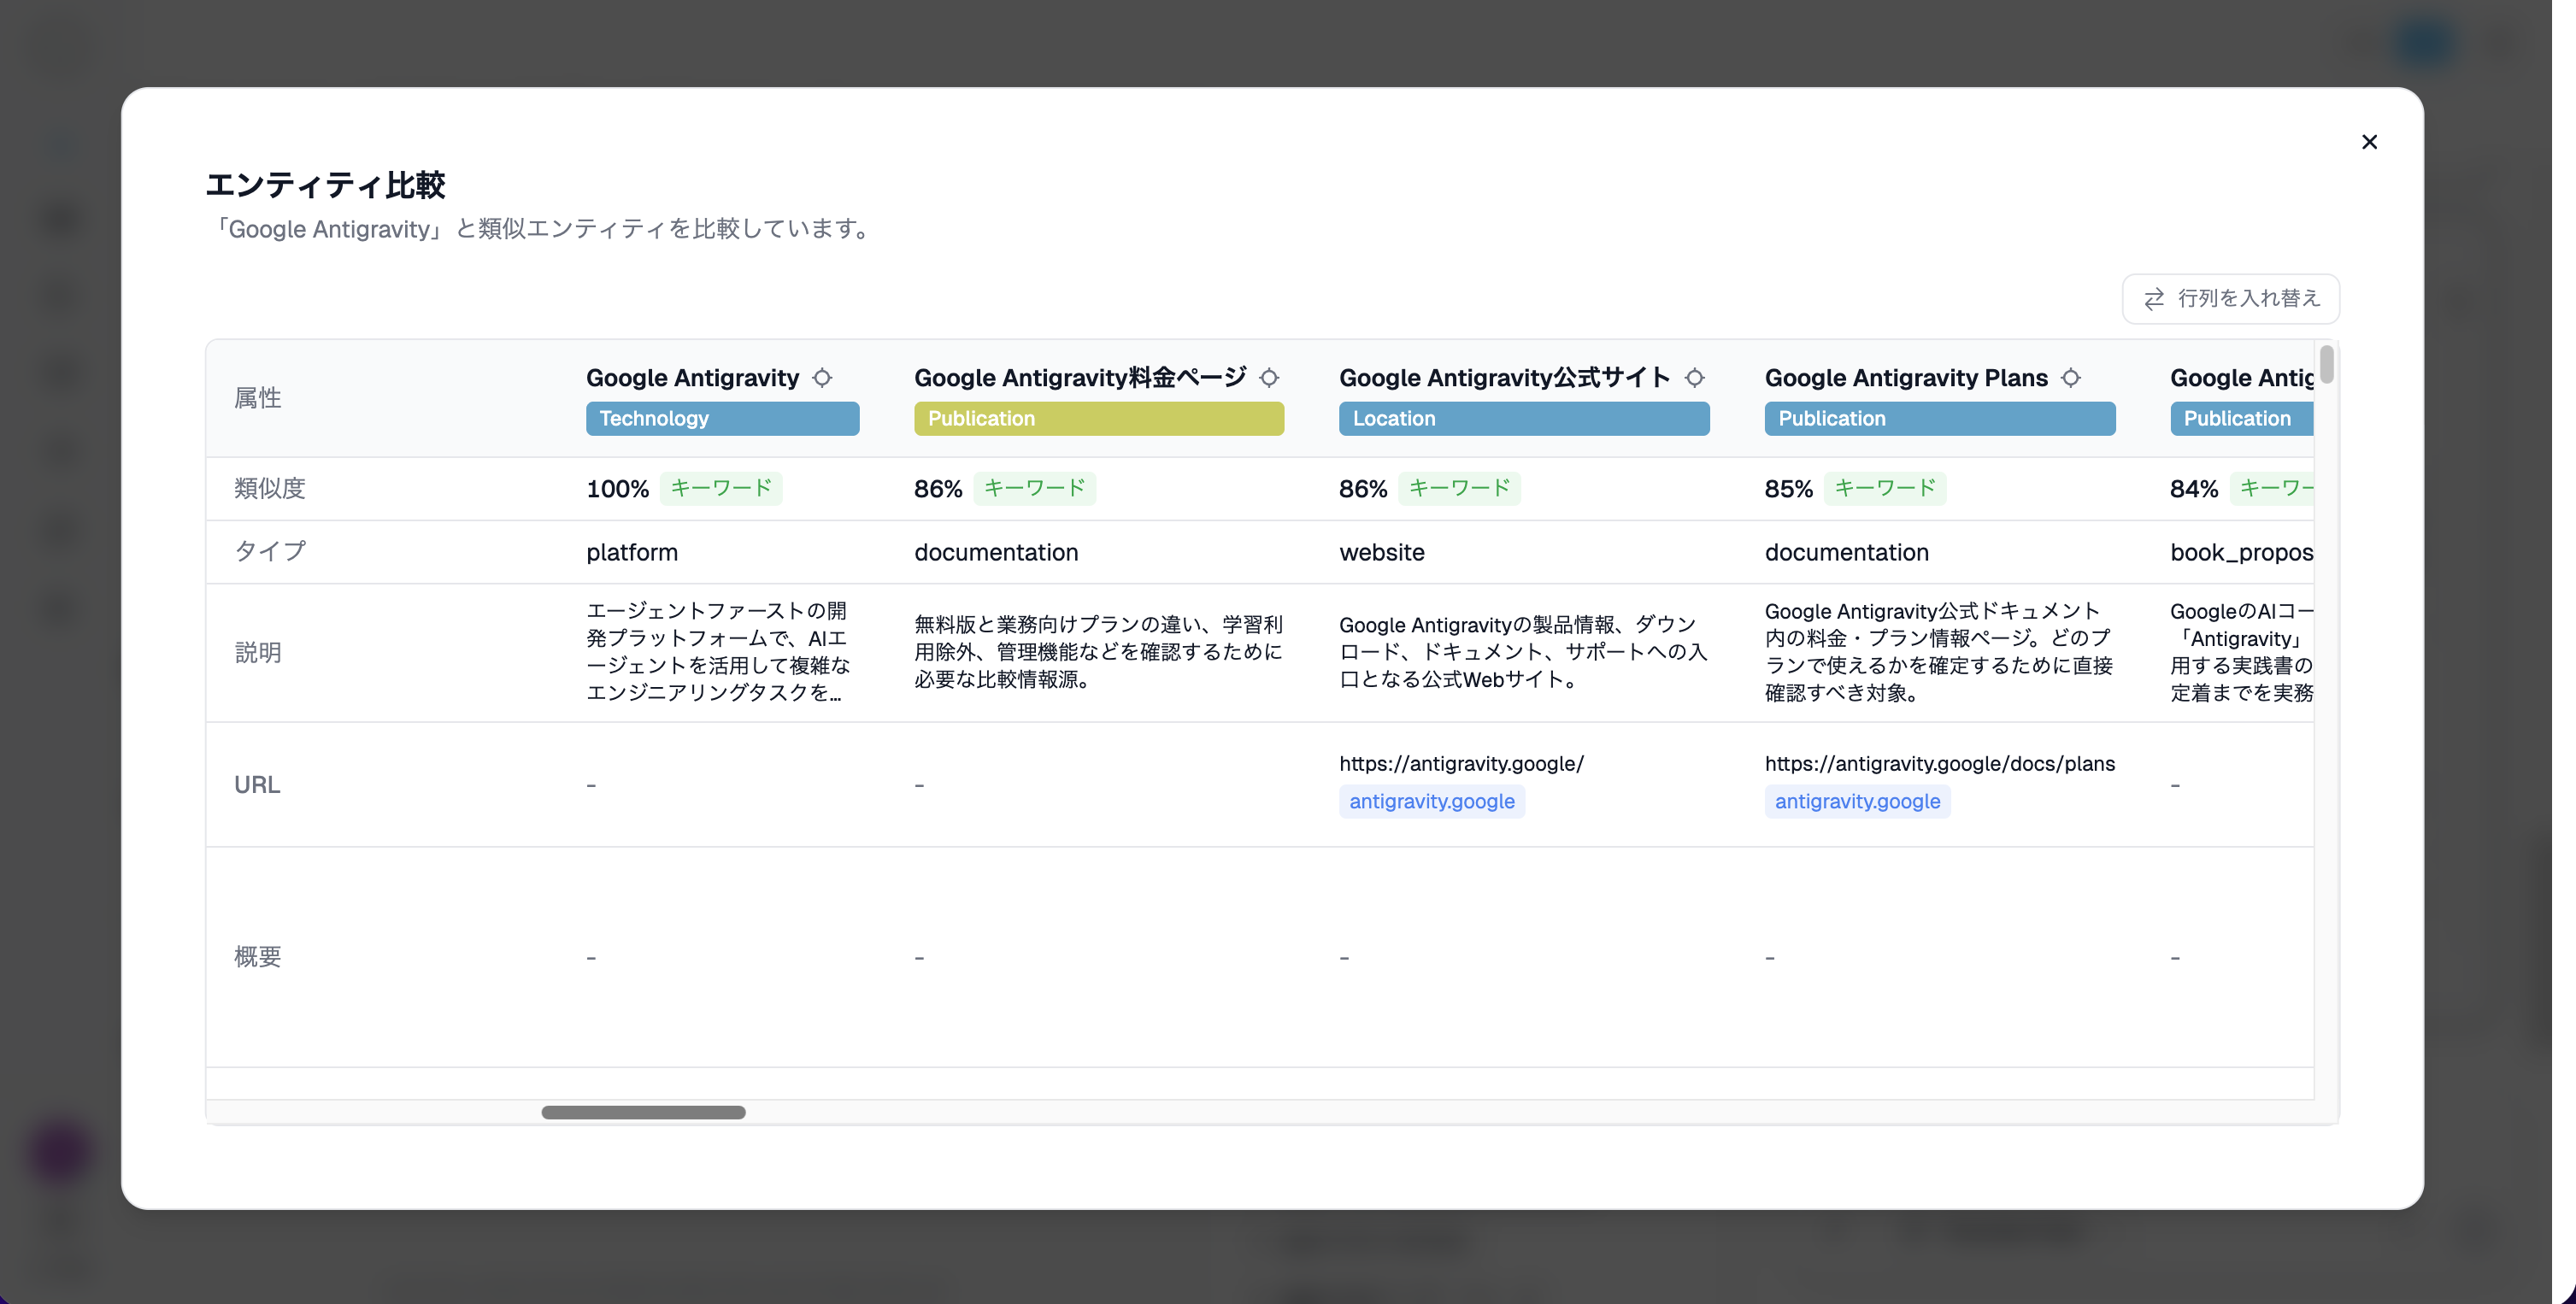Viewport: 2576px width, 1304px height.
Task: Click the crosshair icon next to Google Antigravity
Action: (824, 378)
